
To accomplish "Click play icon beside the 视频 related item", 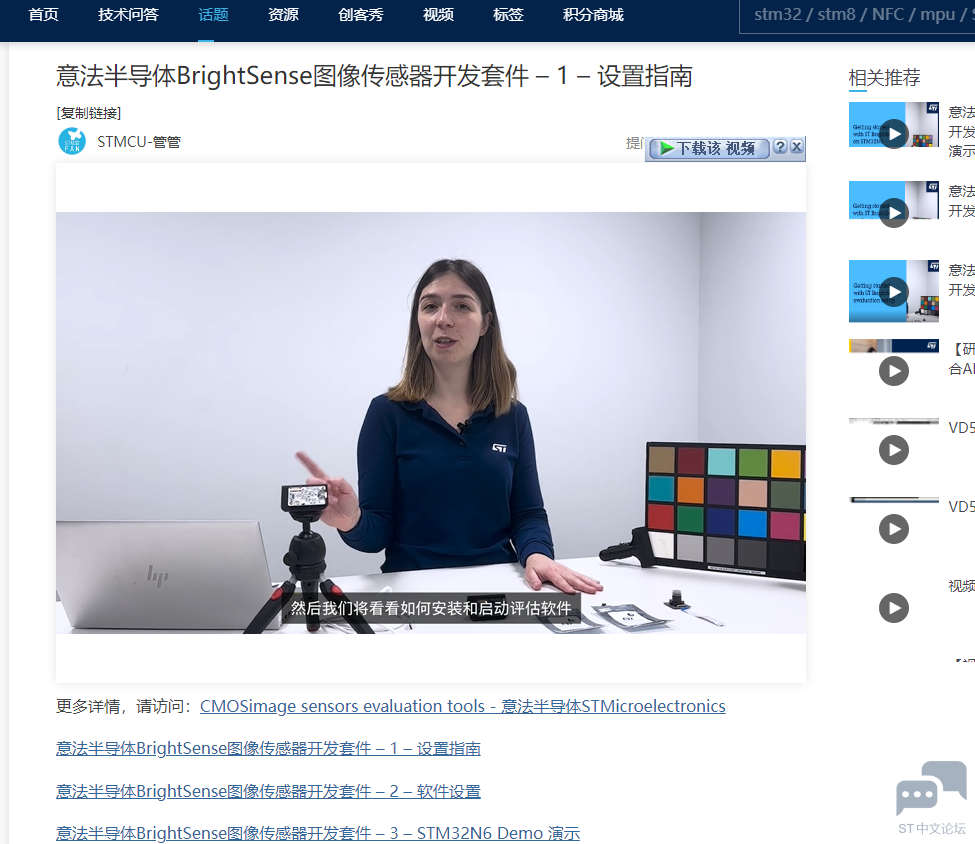I will point(894,608).
